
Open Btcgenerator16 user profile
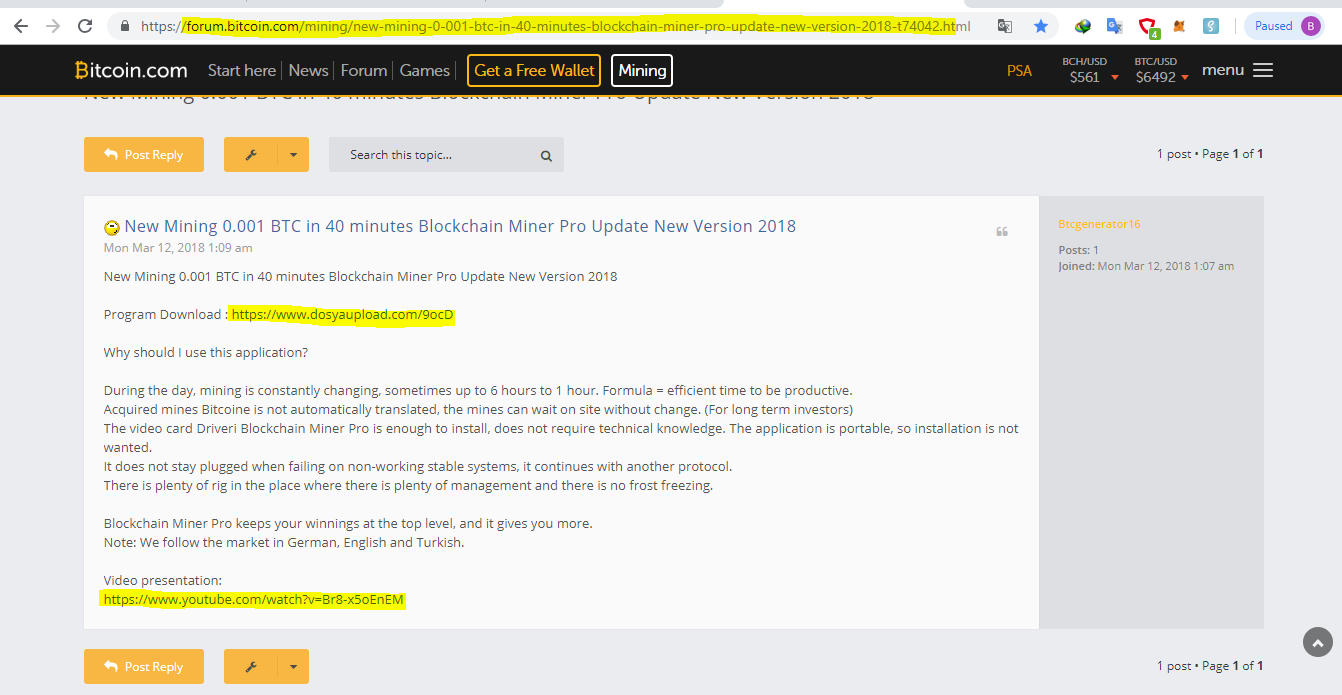[1099, 224]
